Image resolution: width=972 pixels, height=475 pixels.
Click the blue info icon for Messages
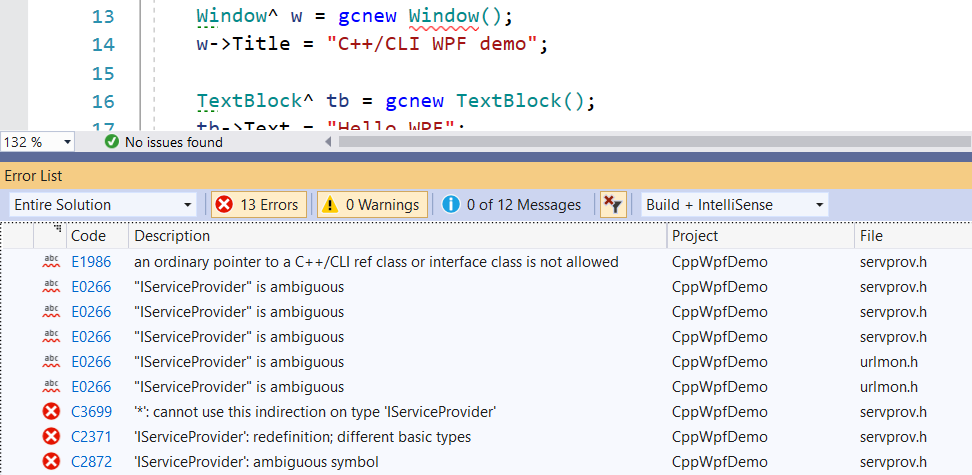pyautogui.click(x=451, y=205)
